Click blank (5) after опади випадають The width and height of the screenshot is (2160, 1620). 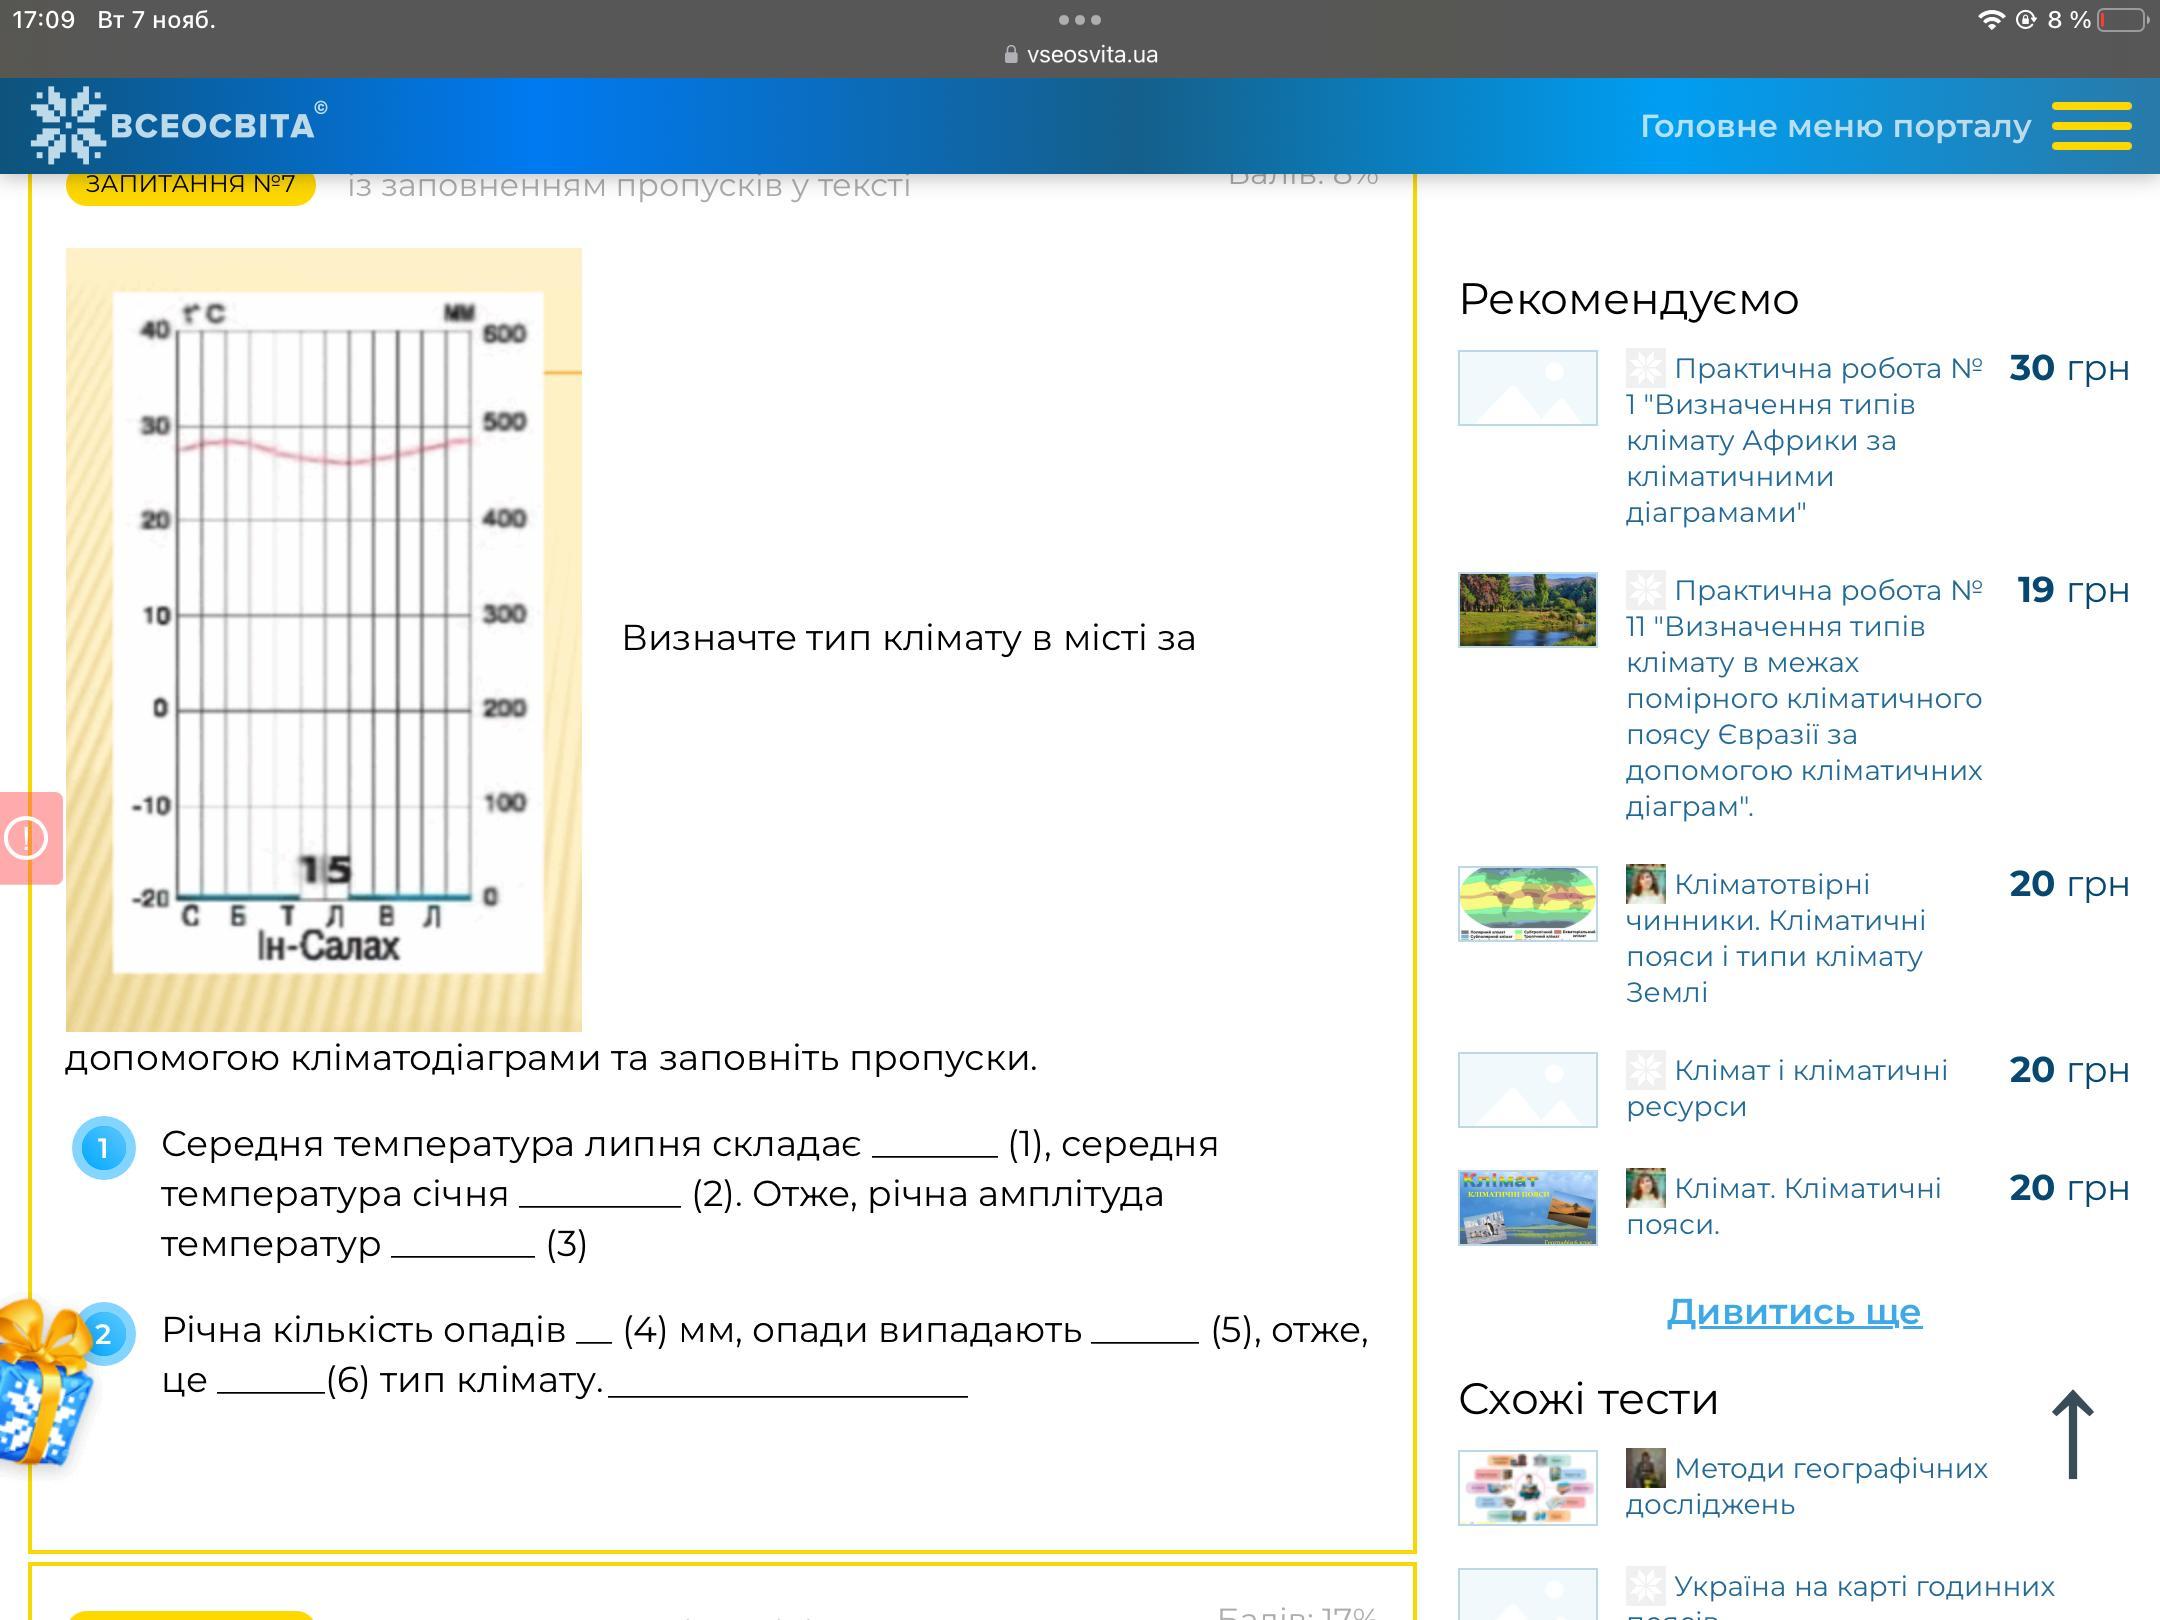1145,1332
